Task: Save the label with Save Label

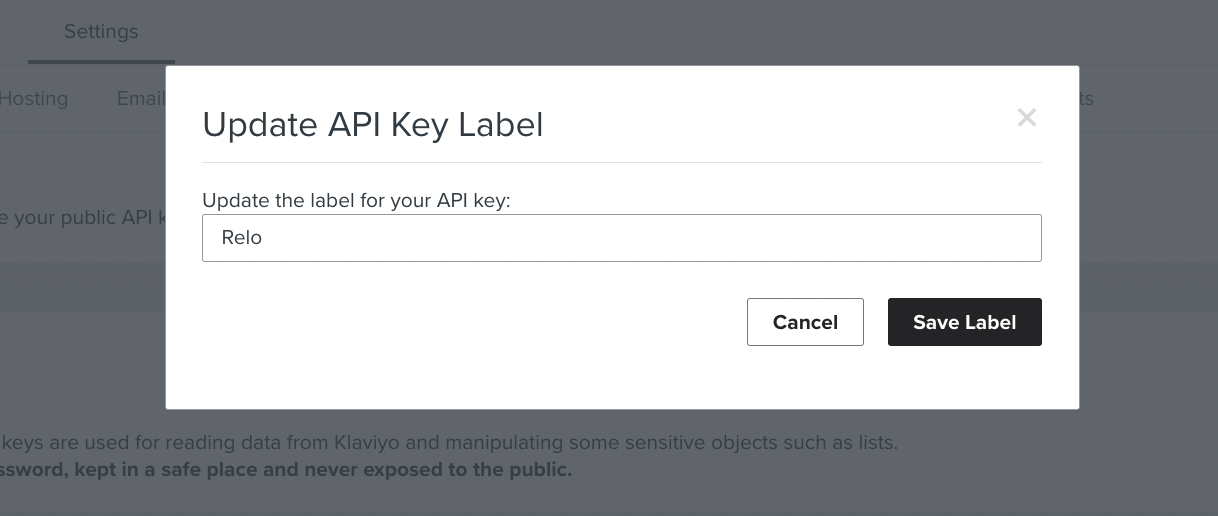Action: (964, 322)
